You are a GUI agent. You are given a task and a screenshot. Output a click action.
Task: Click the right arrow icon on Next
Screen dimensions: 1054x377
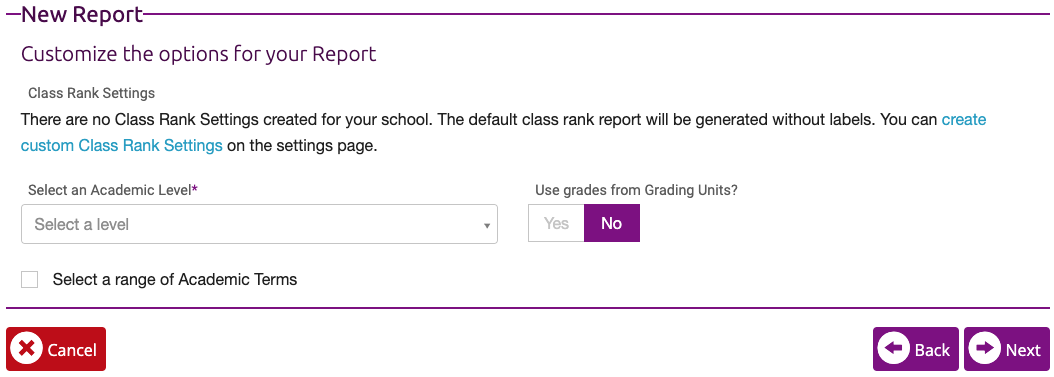point(984,348)
